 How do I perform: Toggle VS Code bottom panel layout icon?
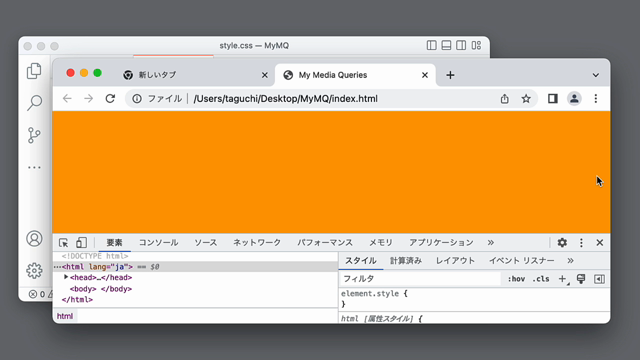(x=446, y=45)
